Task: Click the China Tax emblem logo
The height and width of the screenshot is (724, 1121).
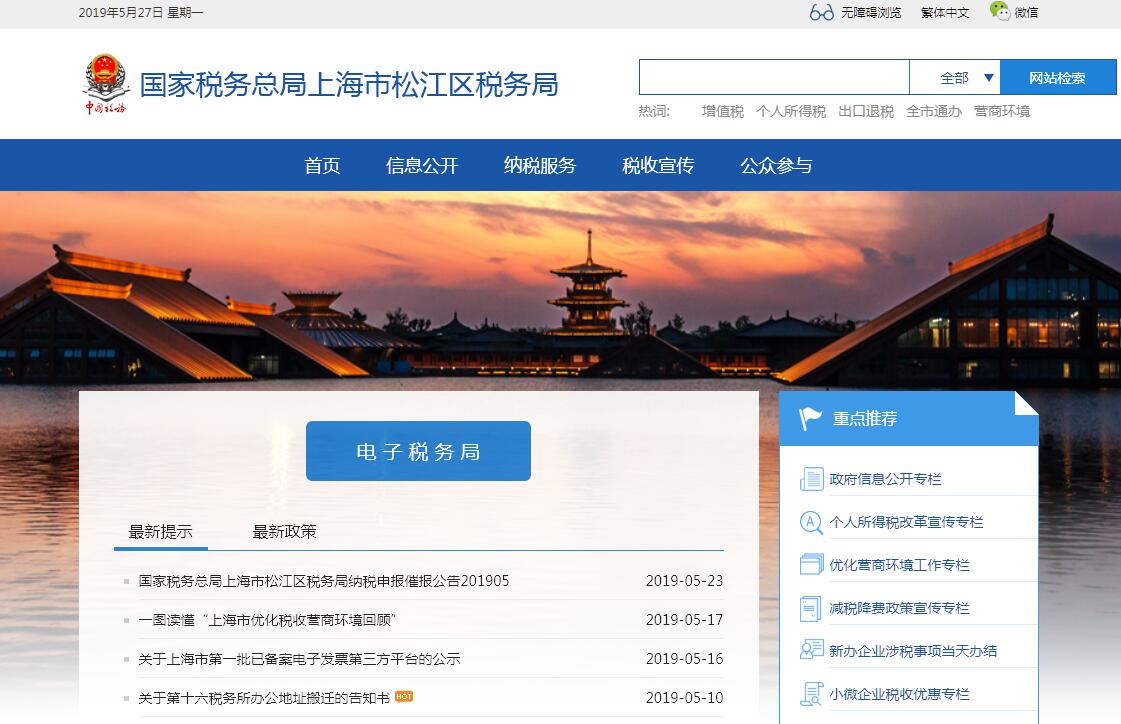Action: point(105,85)
